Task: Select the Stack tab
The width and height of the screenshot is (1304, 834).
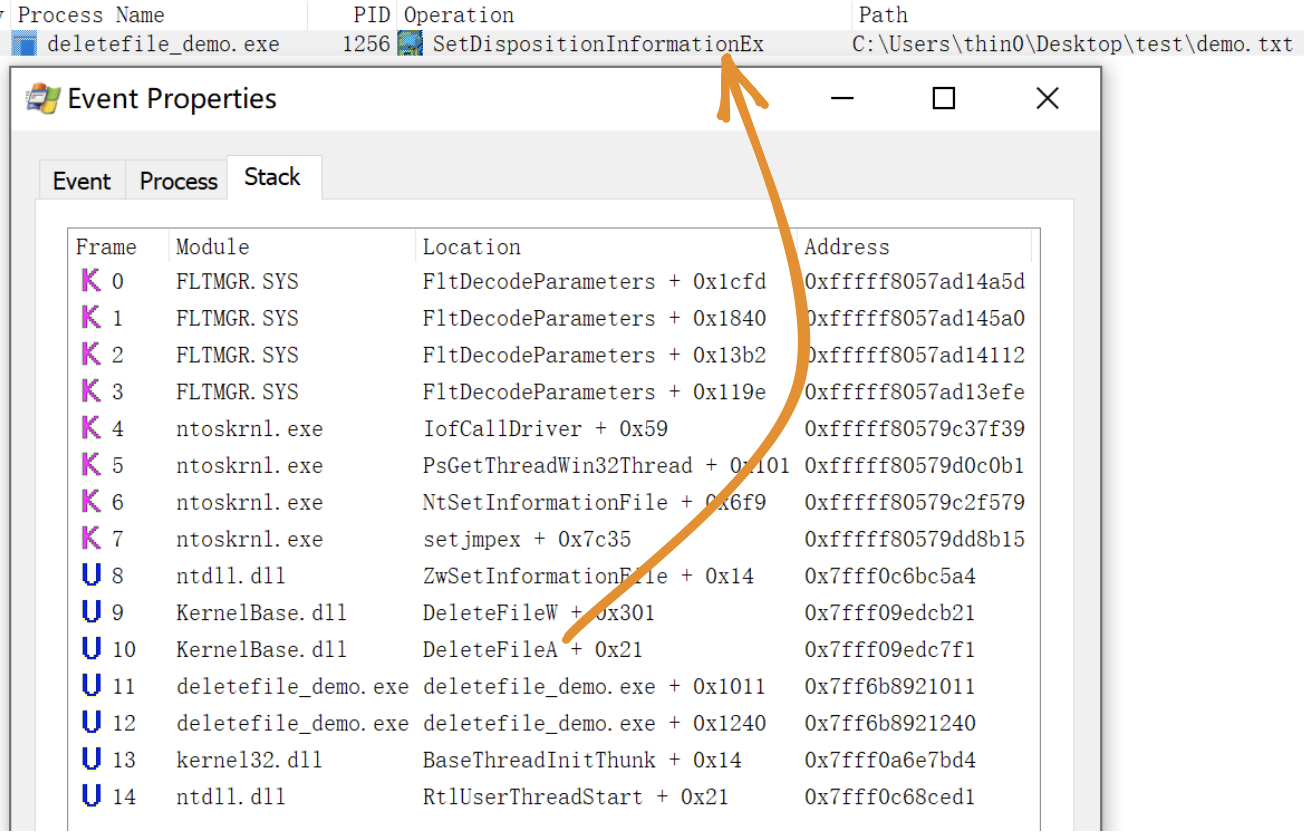Action: (272, 177)
